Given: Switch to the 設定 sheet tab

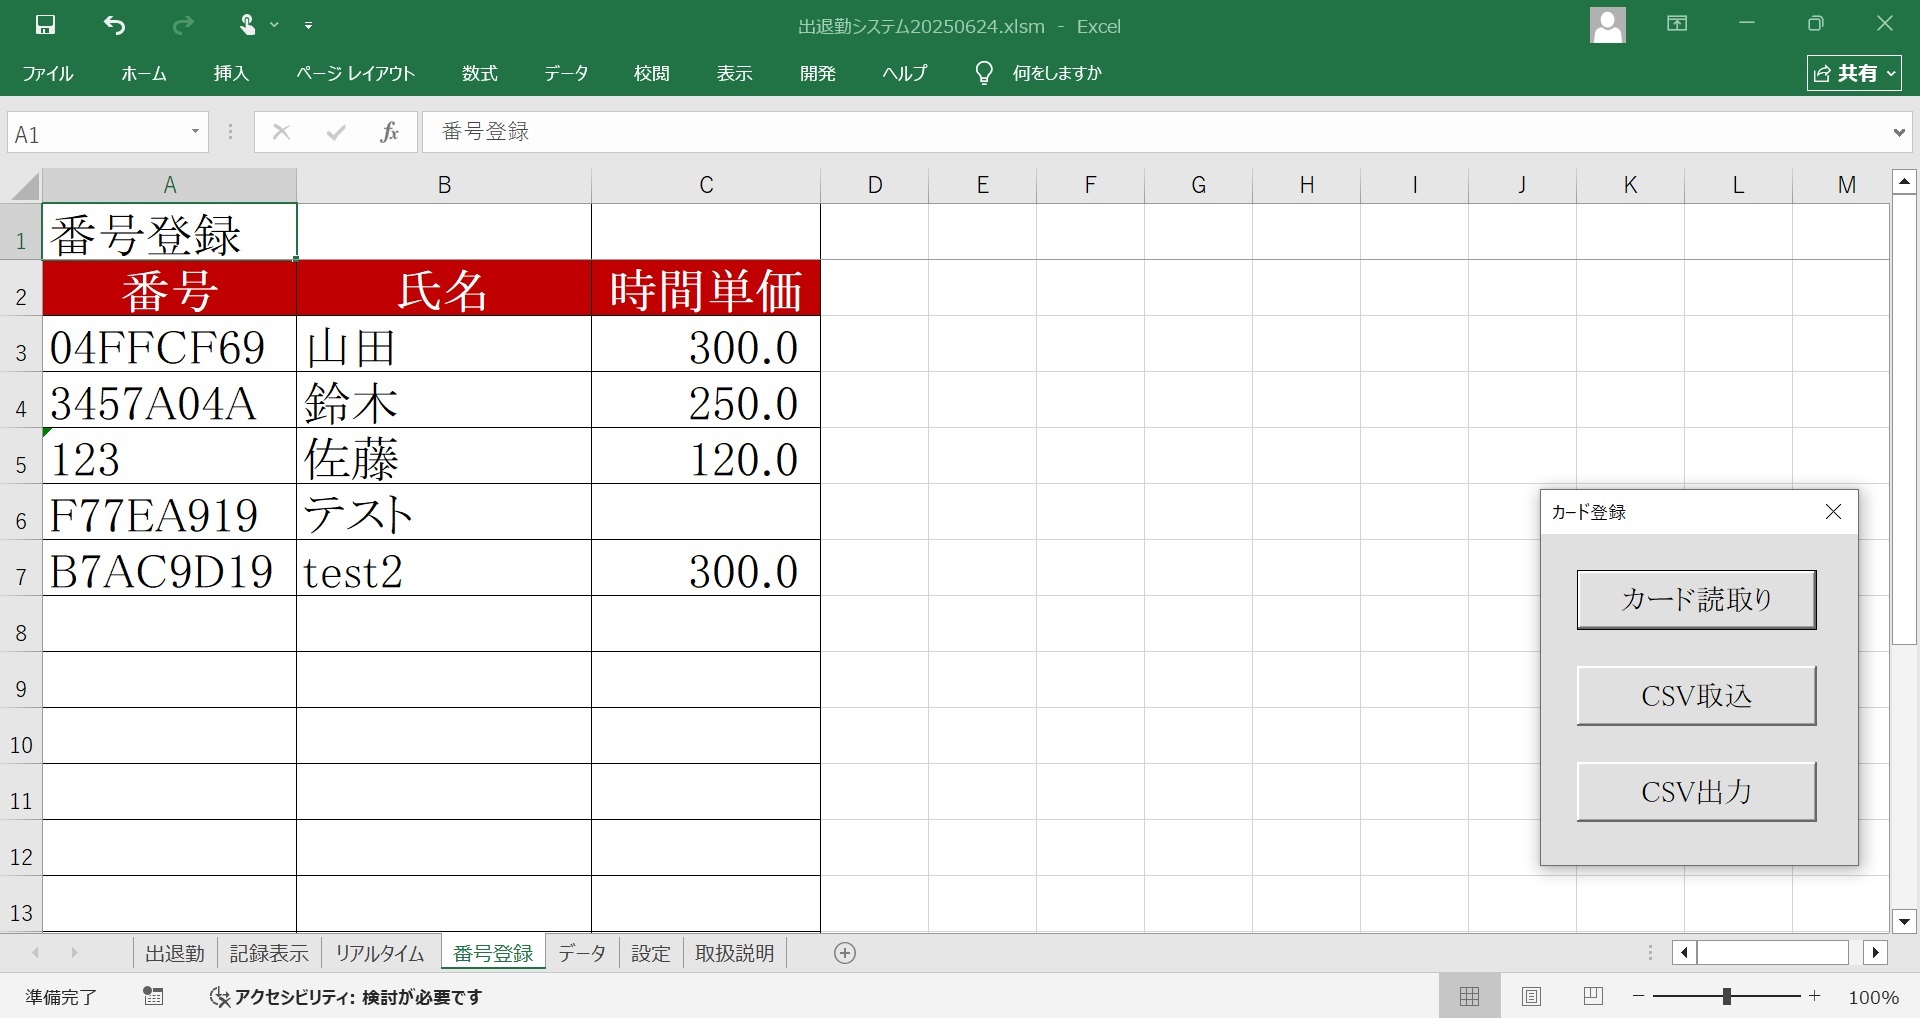Looking at the screenshot, I should (651, 953).
